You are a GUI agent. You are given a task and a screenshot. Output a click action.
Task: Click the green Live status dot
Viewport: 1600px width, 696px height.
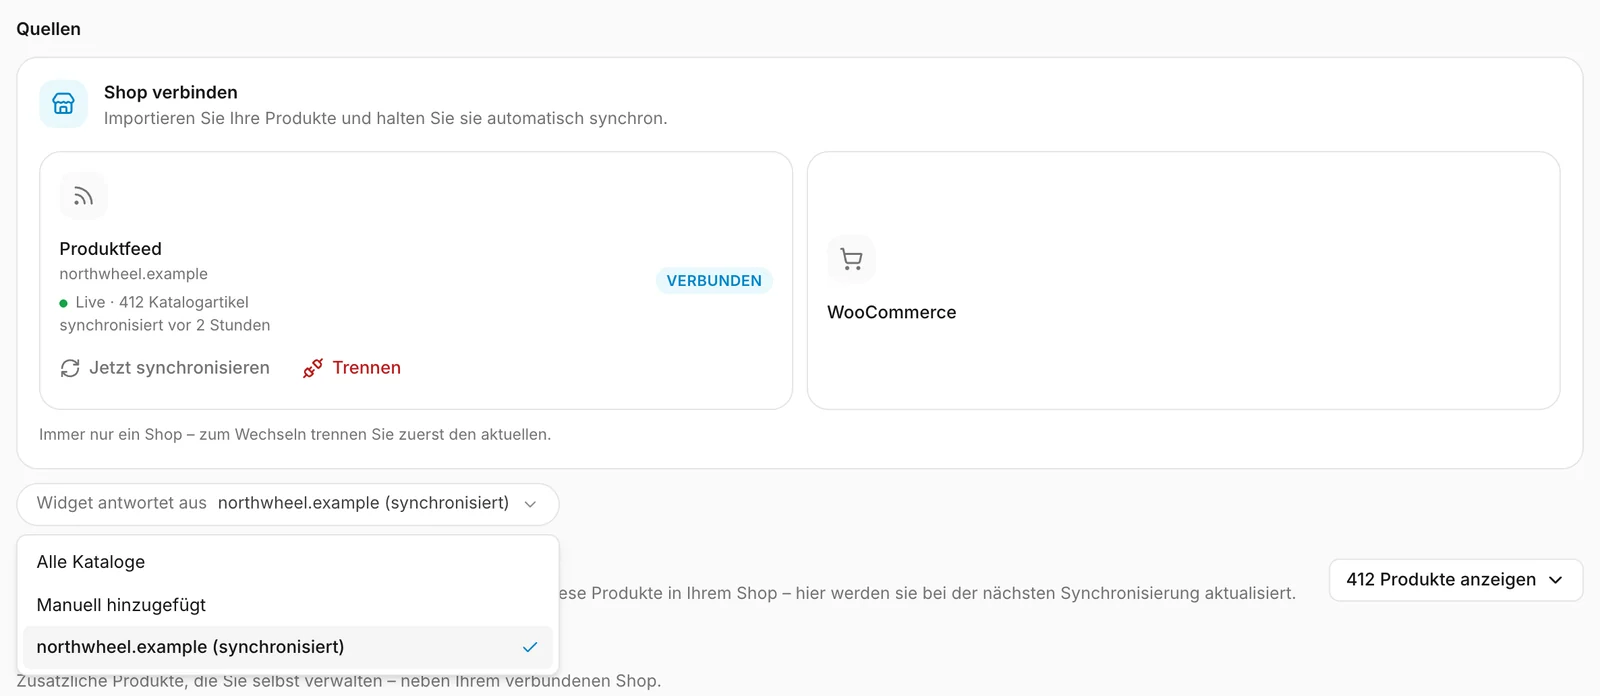pos(64,303)
